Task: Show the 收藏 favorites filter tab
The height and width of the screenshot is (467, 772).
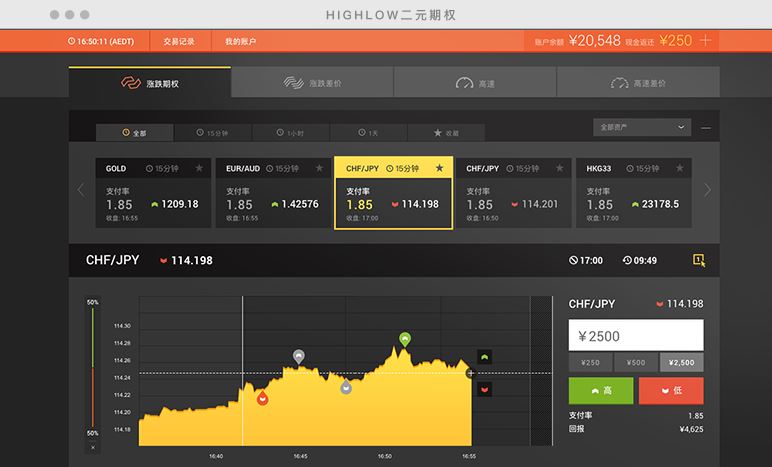Action: pyautogui.click(x=446, y=133)
